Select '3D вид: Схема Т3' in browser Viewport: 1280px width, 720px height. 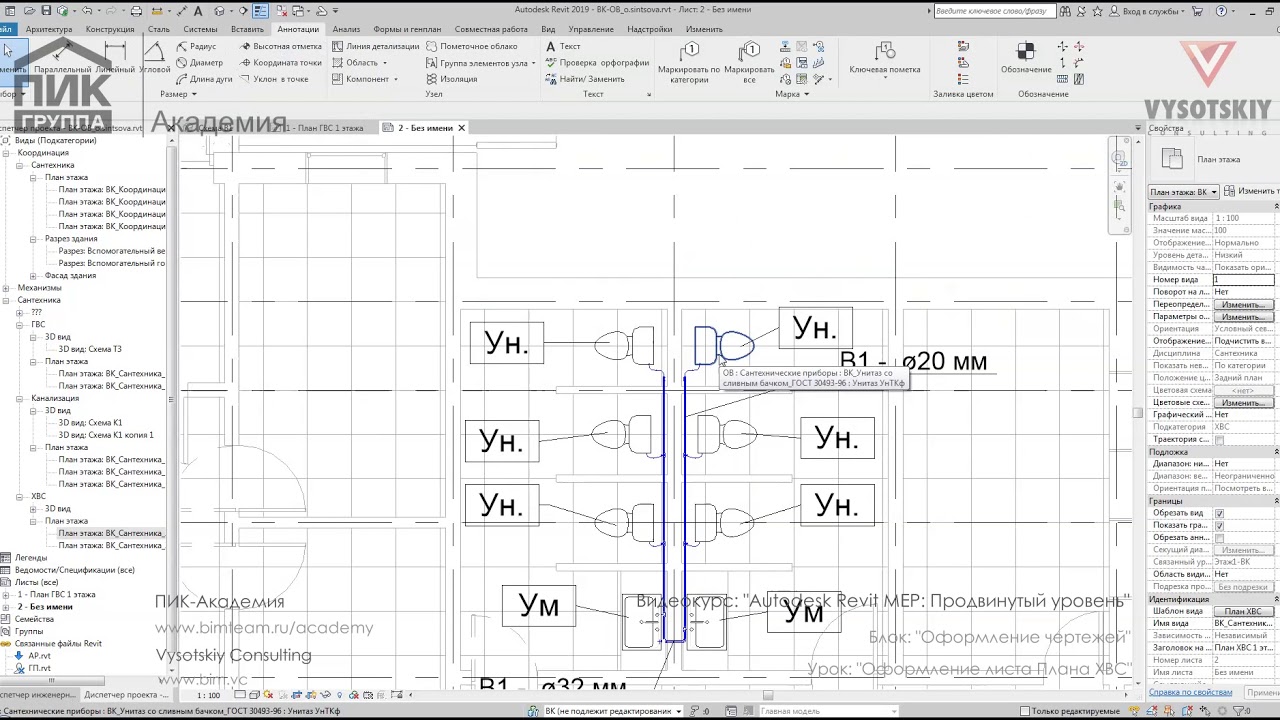(90, 349)
